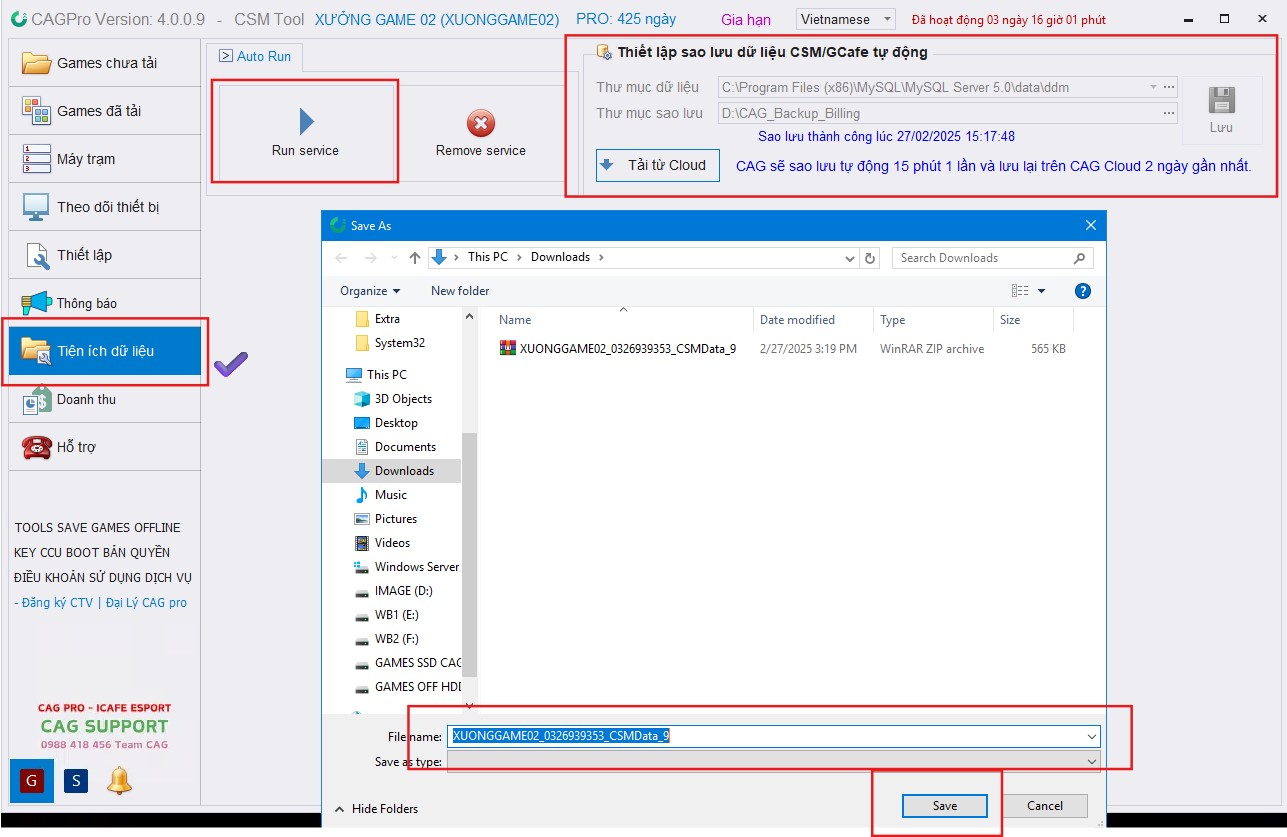
Task: Click the Run service play icon
Action: point(306,122)
